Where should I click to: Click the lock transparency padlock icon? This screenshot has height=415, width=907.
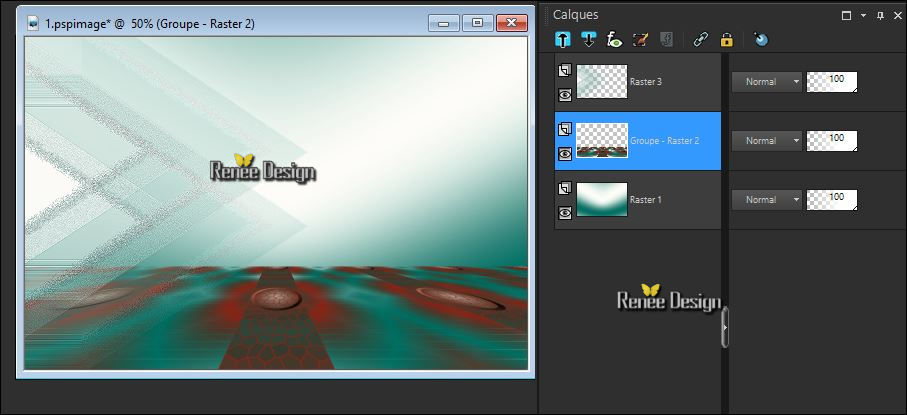(x=727, y=39)
